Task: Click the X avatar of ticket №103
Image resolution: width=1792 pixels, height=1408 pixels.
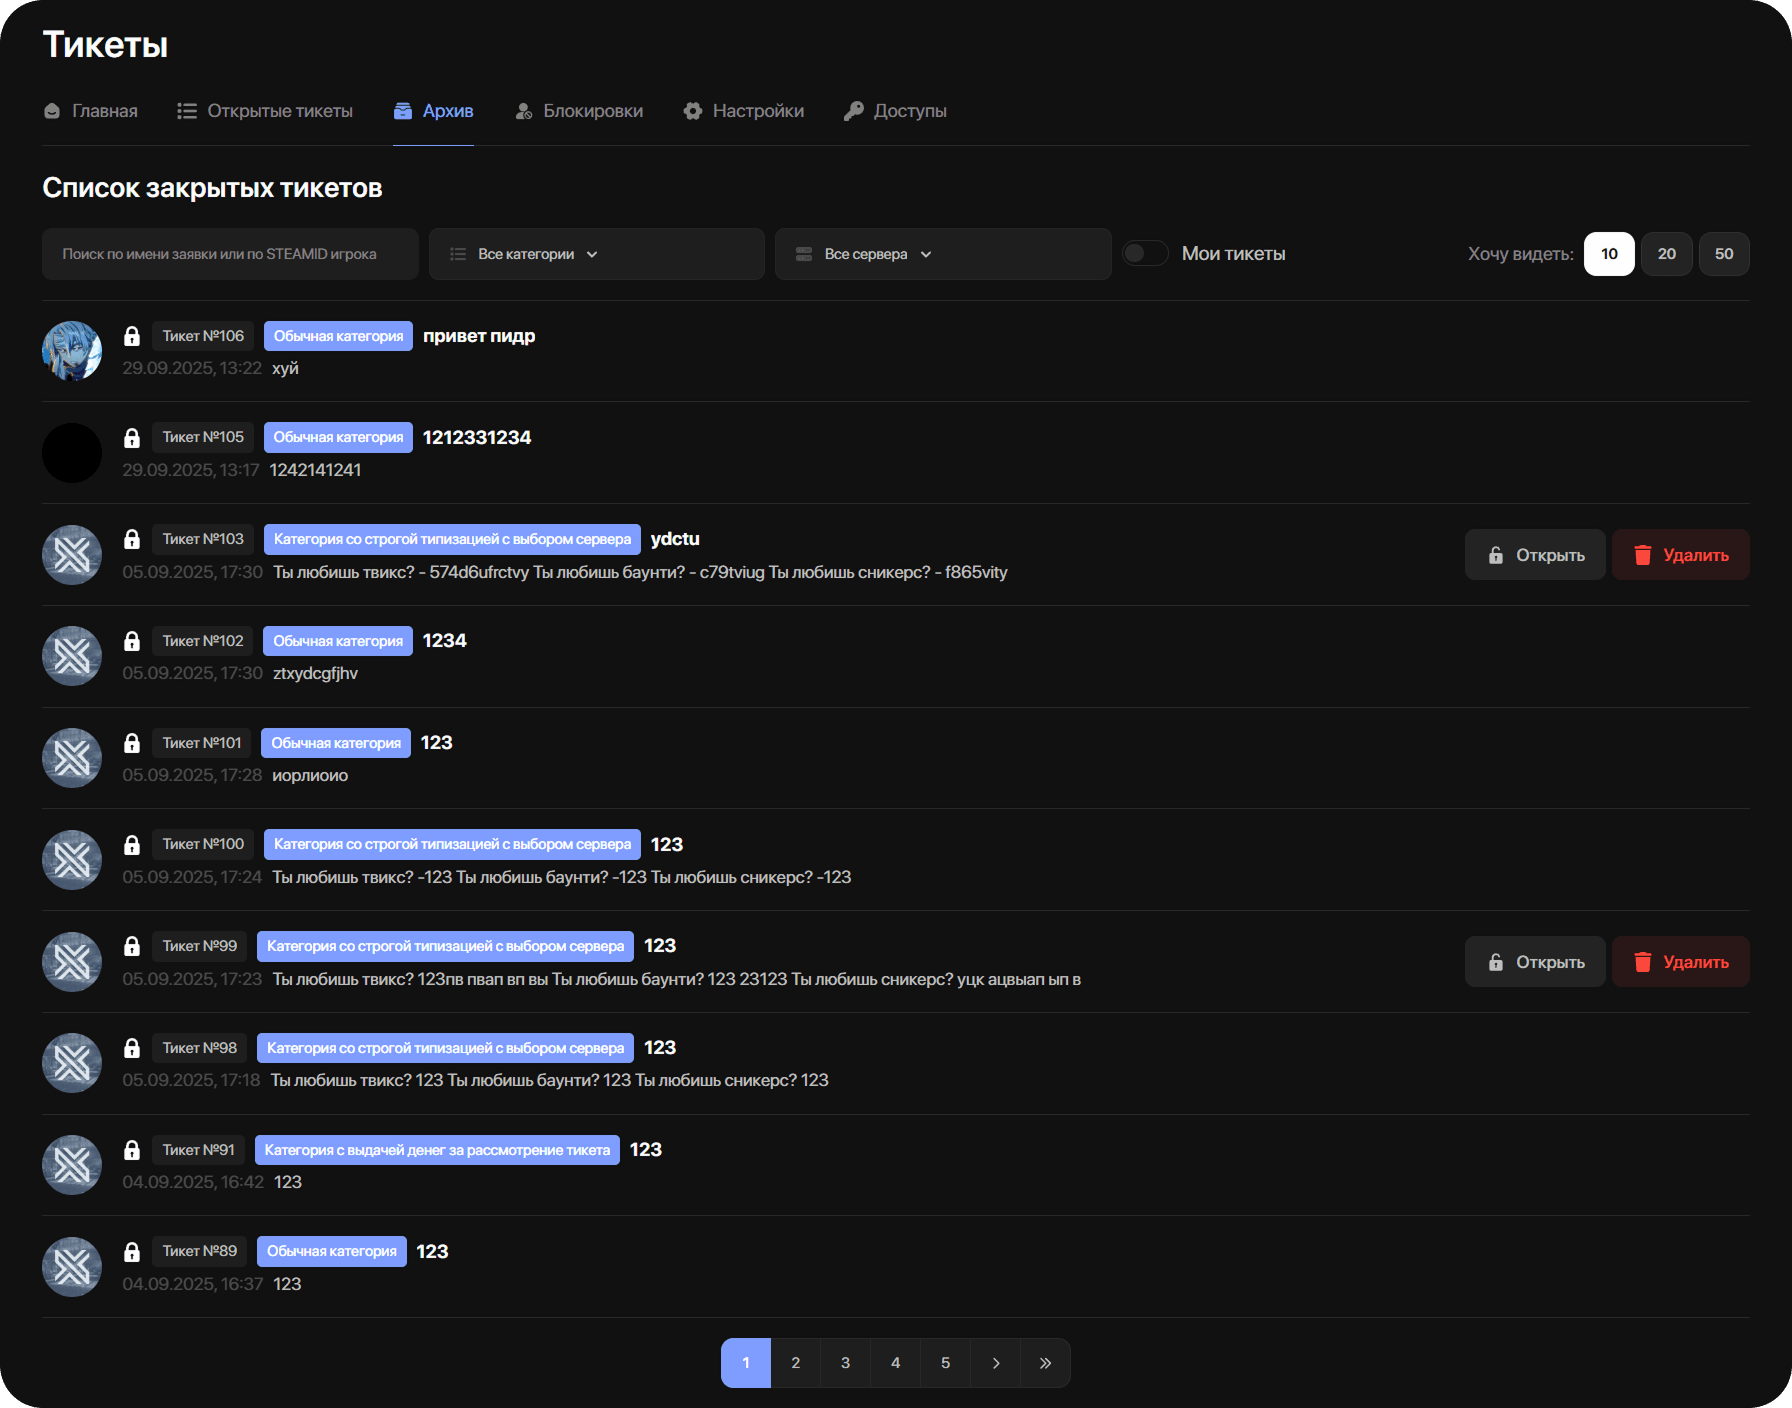Action: click(72, 555)
